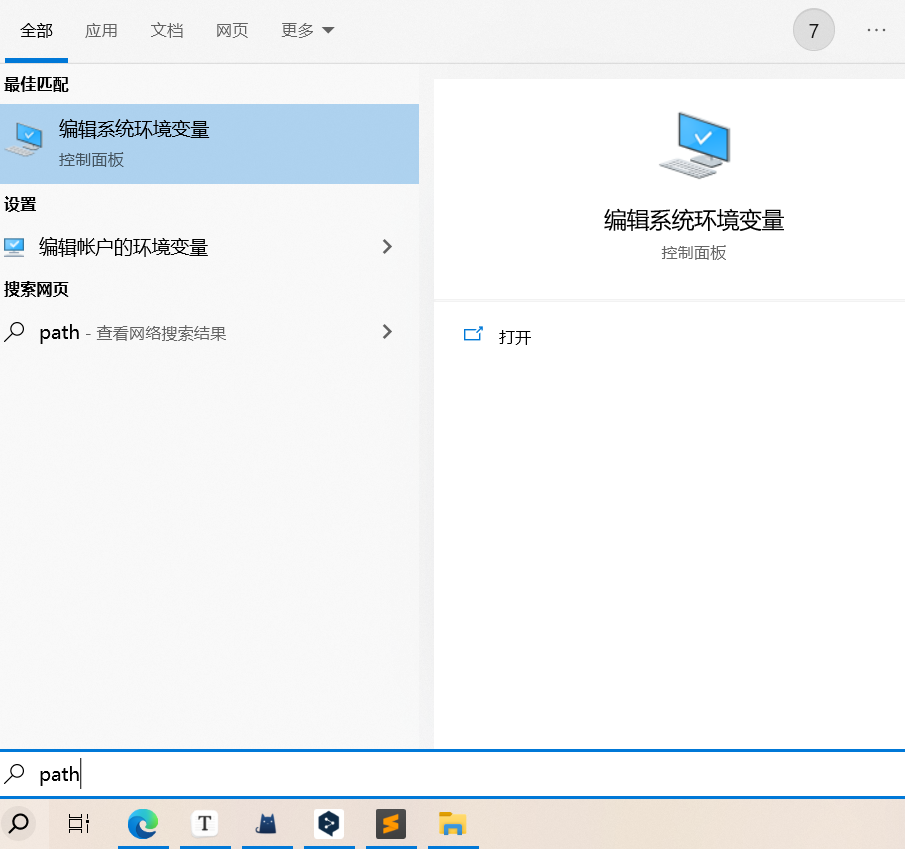Click the open-external icon beside 打开
This screenshot has height=849, width=905.
click(x=473, y=334)
